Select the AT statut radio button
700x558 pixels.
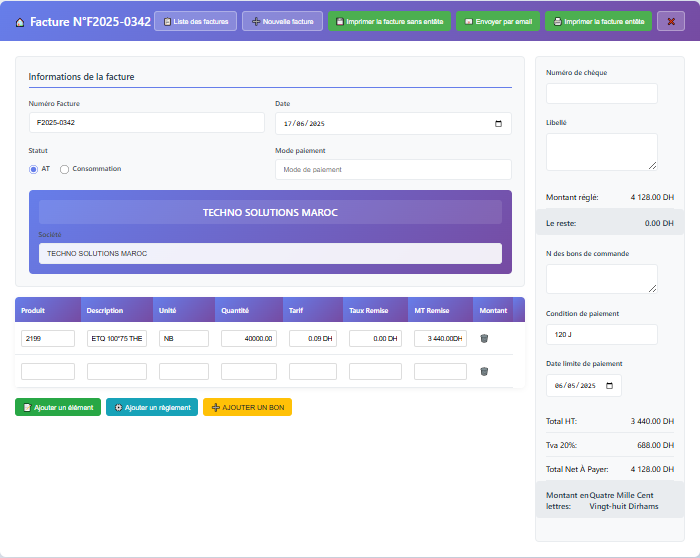33,170
